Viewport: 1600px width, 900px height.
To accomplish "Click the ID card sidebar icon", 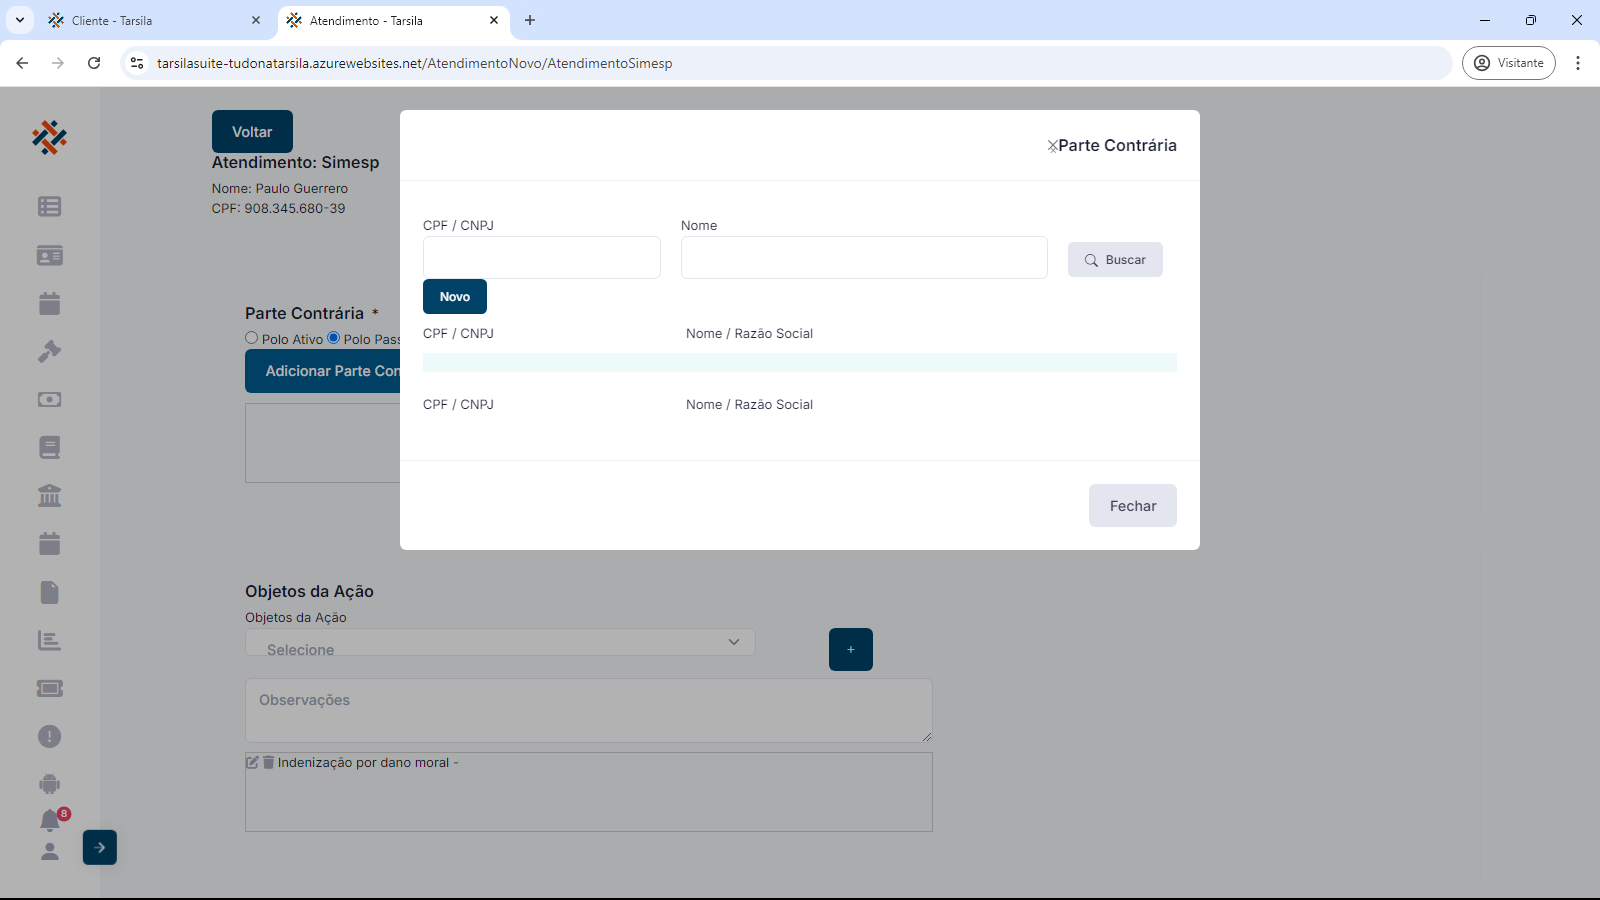I will click(x=49, y=256).
